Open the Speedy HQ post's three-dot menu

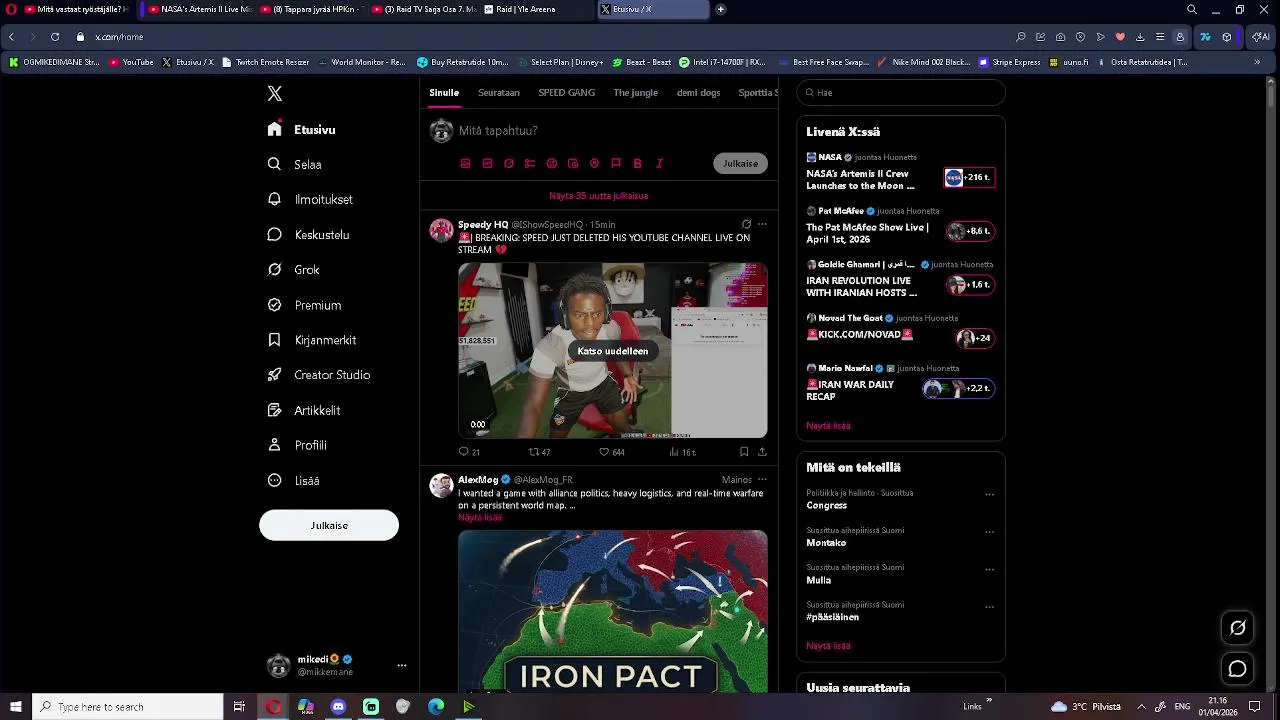click(762, 224)
